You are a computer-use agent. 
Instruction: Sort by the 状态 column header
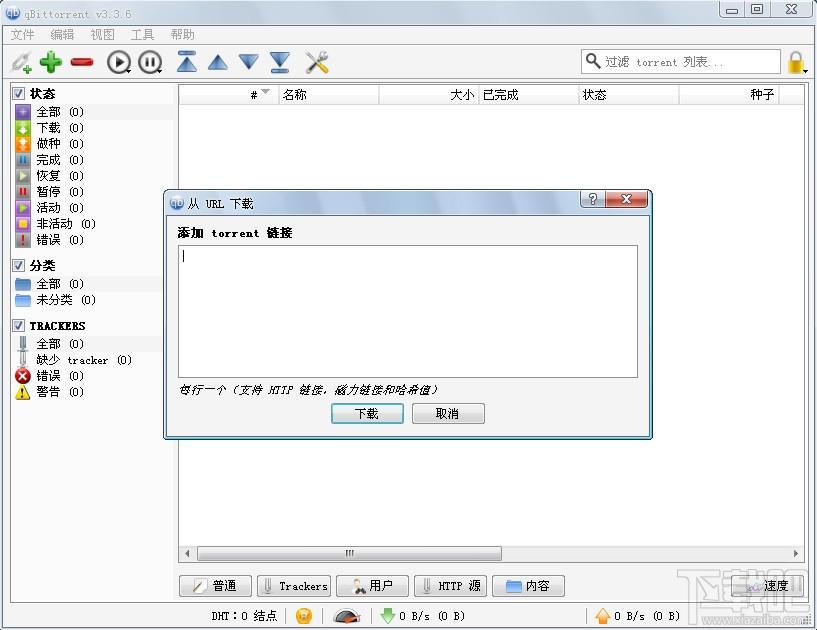(629, 94)
